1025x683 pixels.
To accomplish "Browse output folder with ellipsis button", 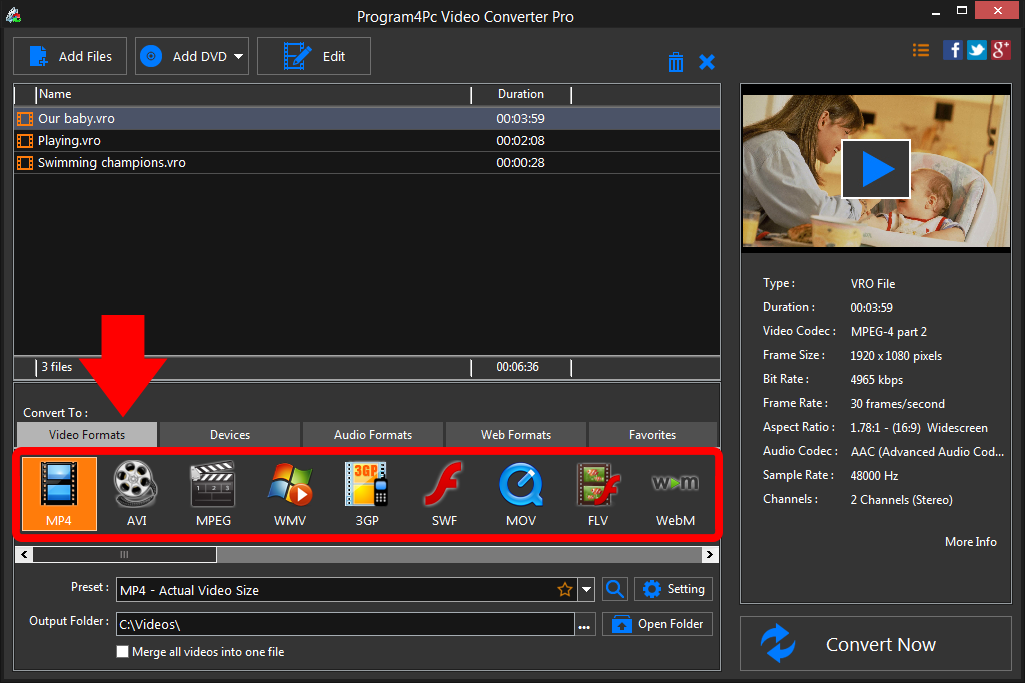I will tap(584, 625).
